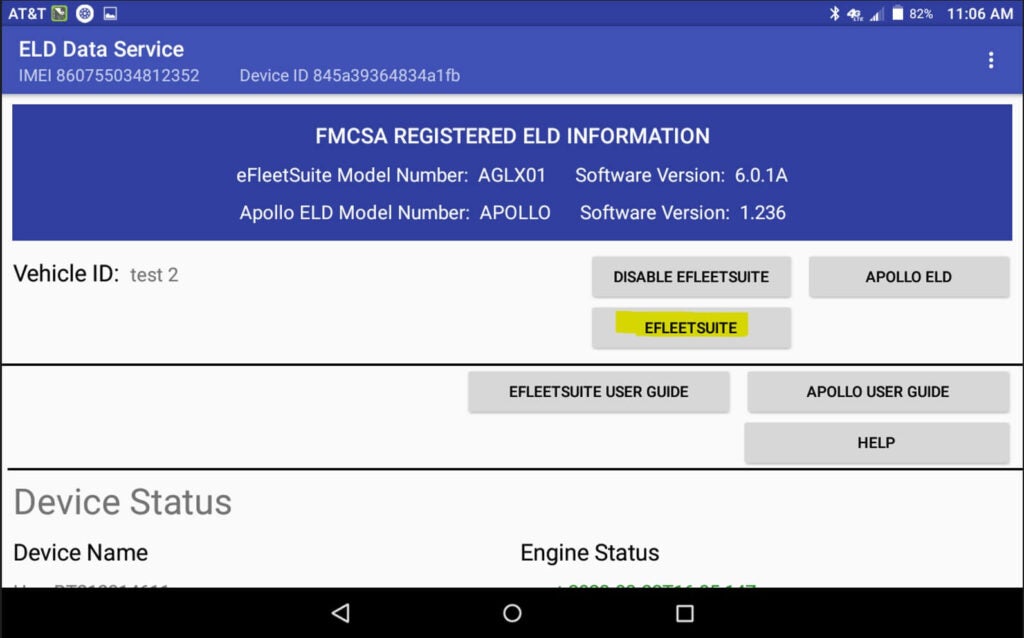Tap the Vehicle ID value test 2

154,275
